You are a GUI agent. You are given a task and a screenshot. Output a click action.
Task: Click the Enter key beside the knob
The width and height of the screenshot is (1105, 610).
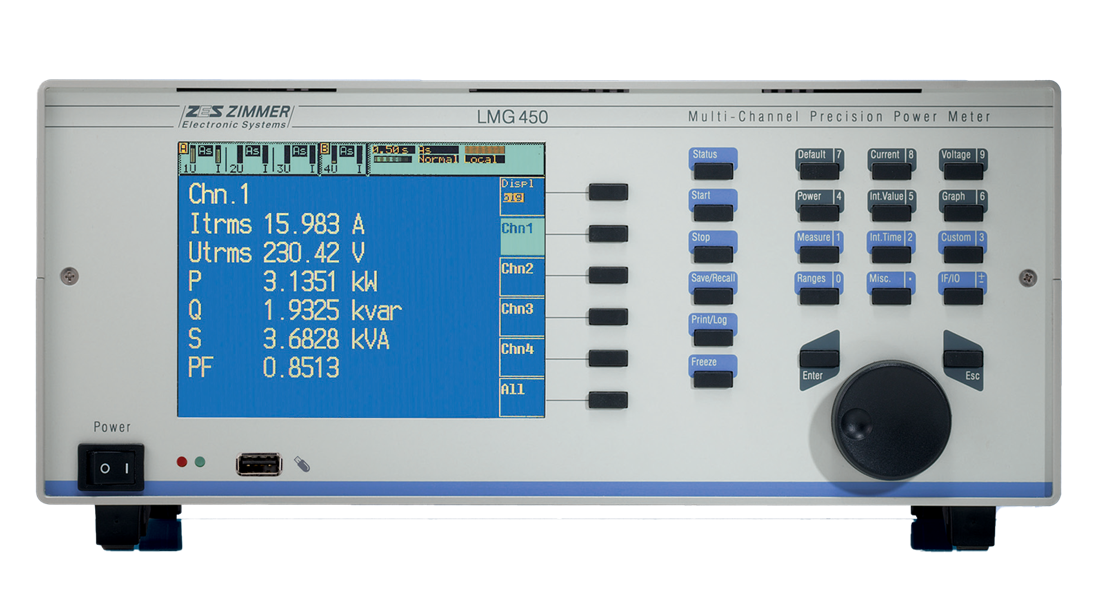click(819, 359)
